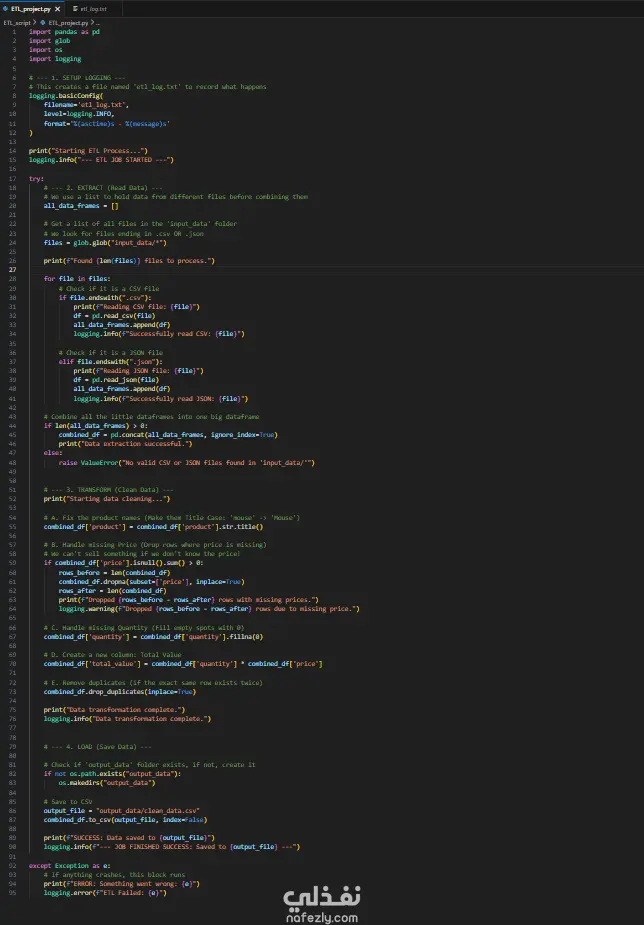Click line number 28 at the for loop
The height and width of the screenshot is (925, 644).
tap(13, 279)
